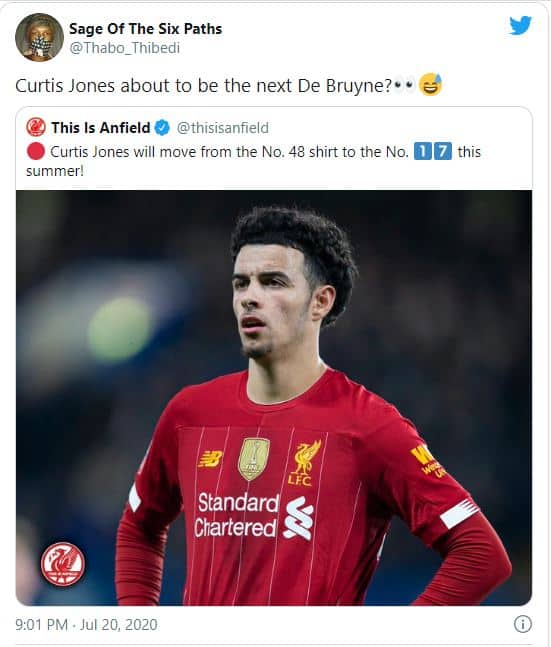Open This Is Anfield account name
Image resolution: width=551 pixels, height=647 pixels.
coord(100,128)
